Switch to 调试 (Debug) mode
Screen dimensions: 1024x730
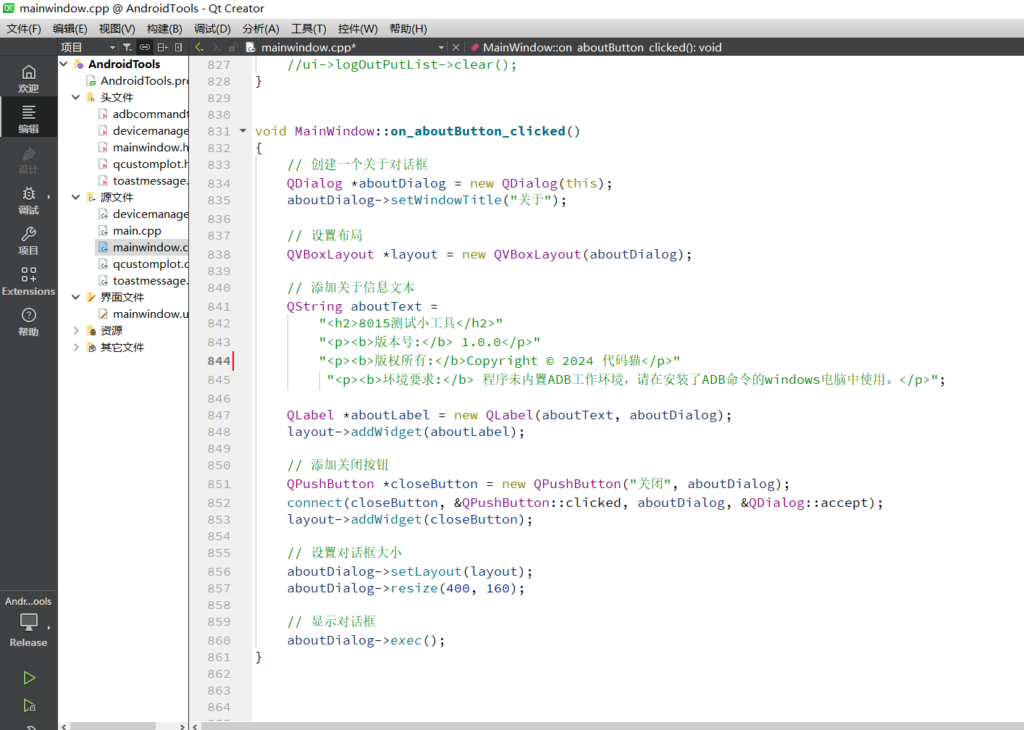[x=28, y=199]
